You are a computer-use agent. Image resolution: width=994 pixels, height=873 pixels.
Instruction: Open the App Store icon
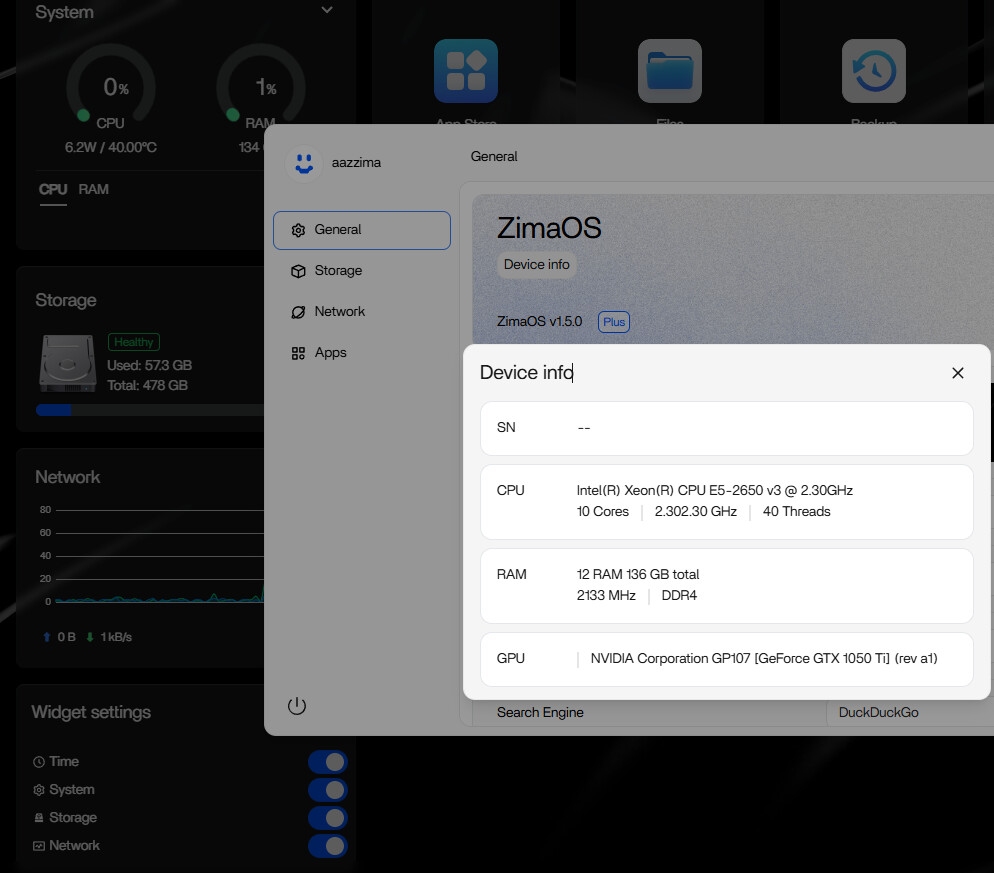[x=465, y=71]
